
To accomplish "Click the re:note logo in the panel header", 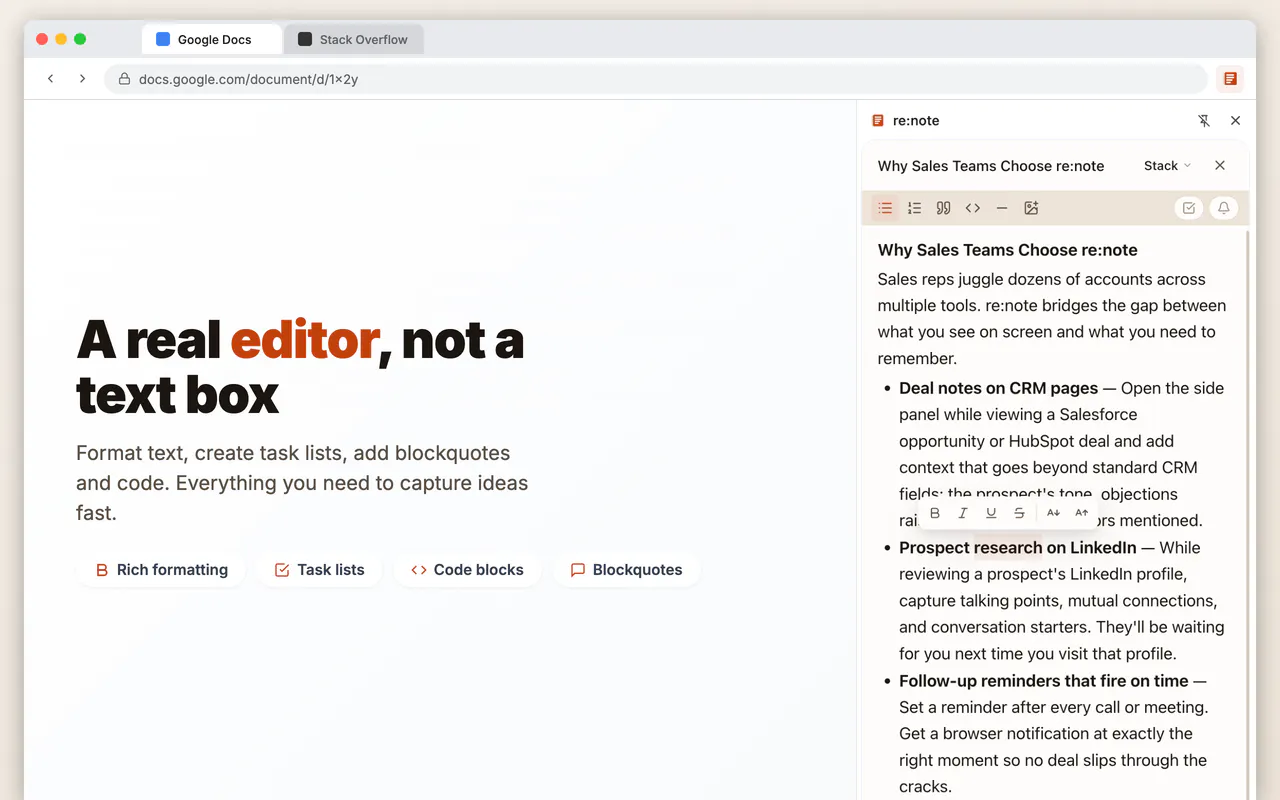I will [x=878, y=120].
